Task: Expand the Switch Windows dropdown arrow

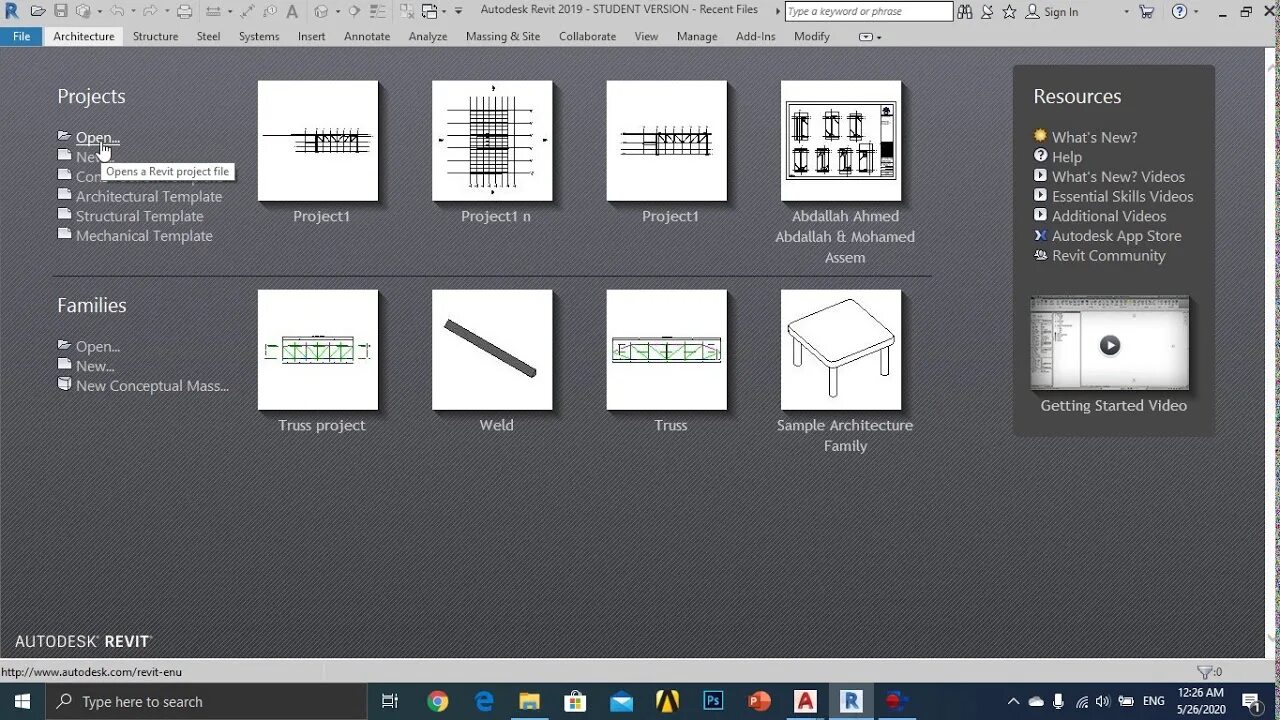Action: [444, 12]
